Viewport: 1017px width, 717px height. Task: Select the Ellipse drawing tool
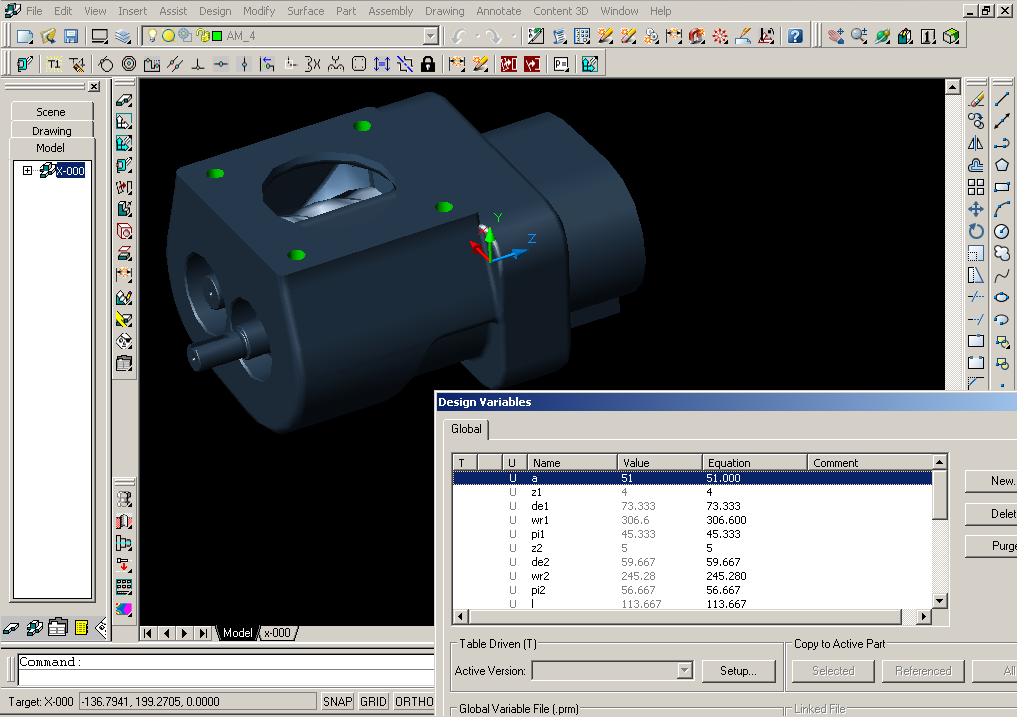click(x=1002, y=297)
